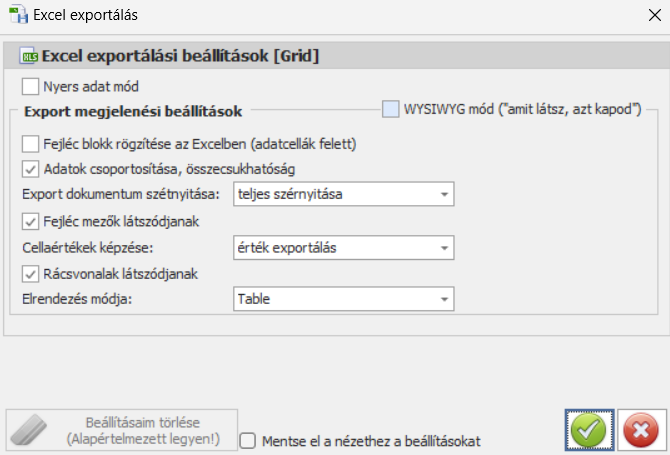Disable Rácsvonalak látszódjanak checkbox
Viewport: 670px width, 455px height.
(30, 273)
